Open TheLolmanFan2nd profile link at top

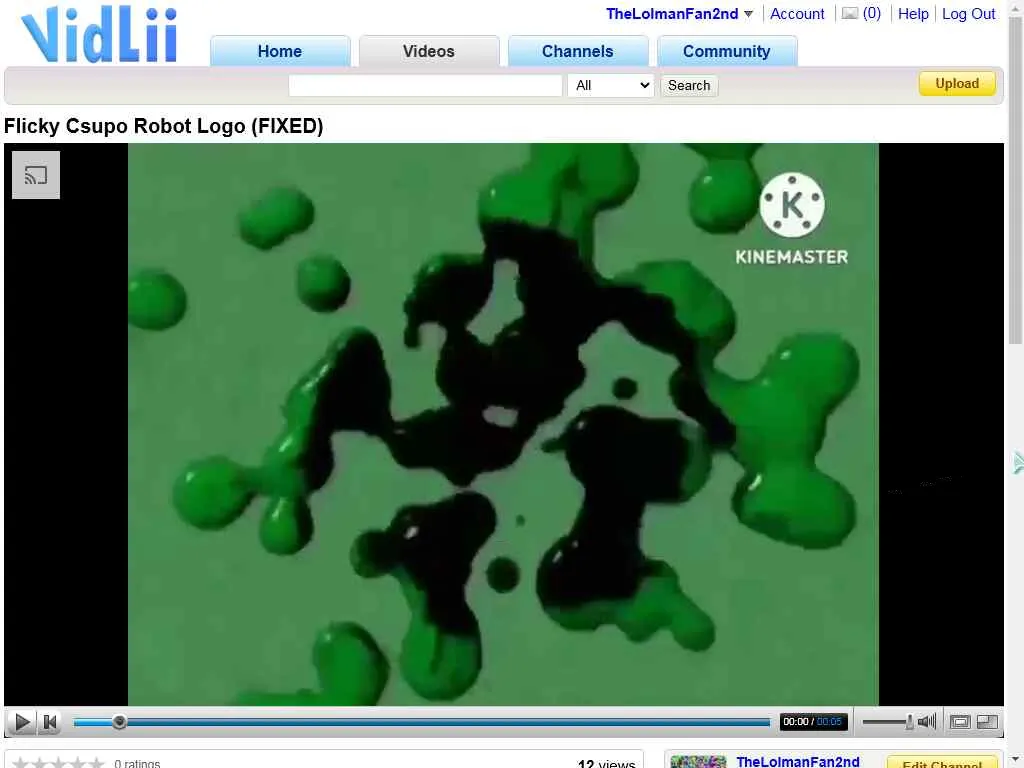672,14
